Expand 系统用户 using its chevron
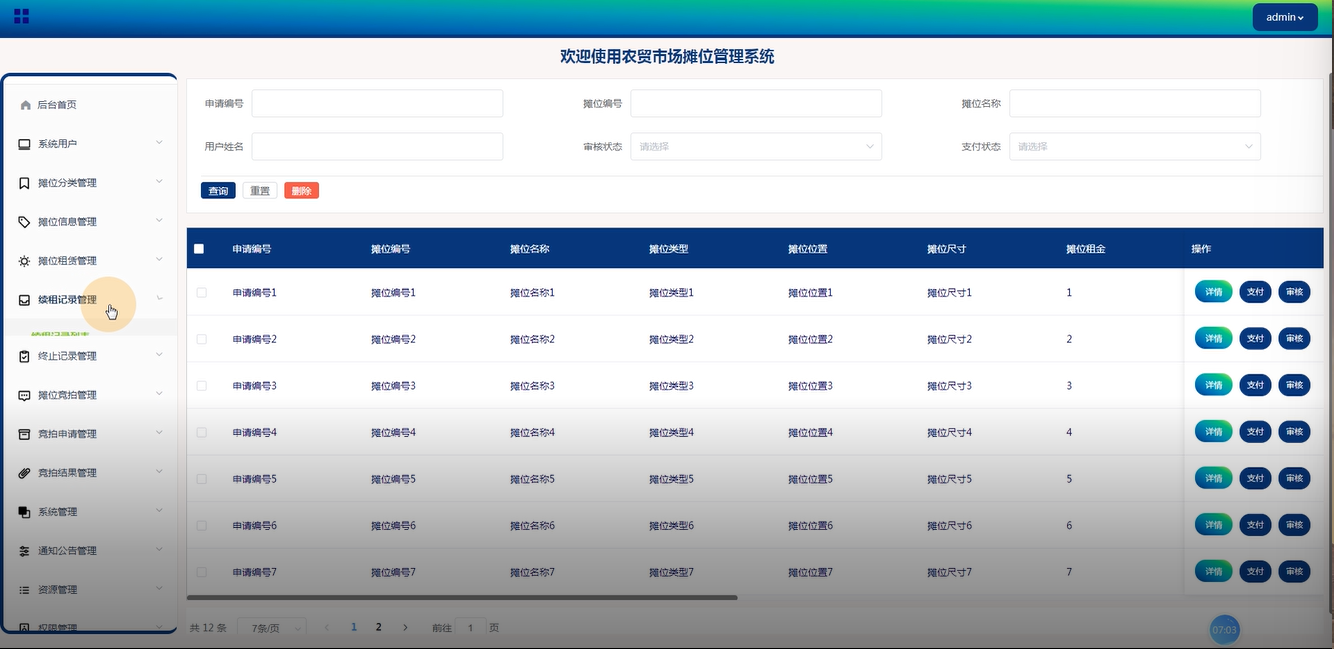This screenshot has height=649, width=1334. 159,143
